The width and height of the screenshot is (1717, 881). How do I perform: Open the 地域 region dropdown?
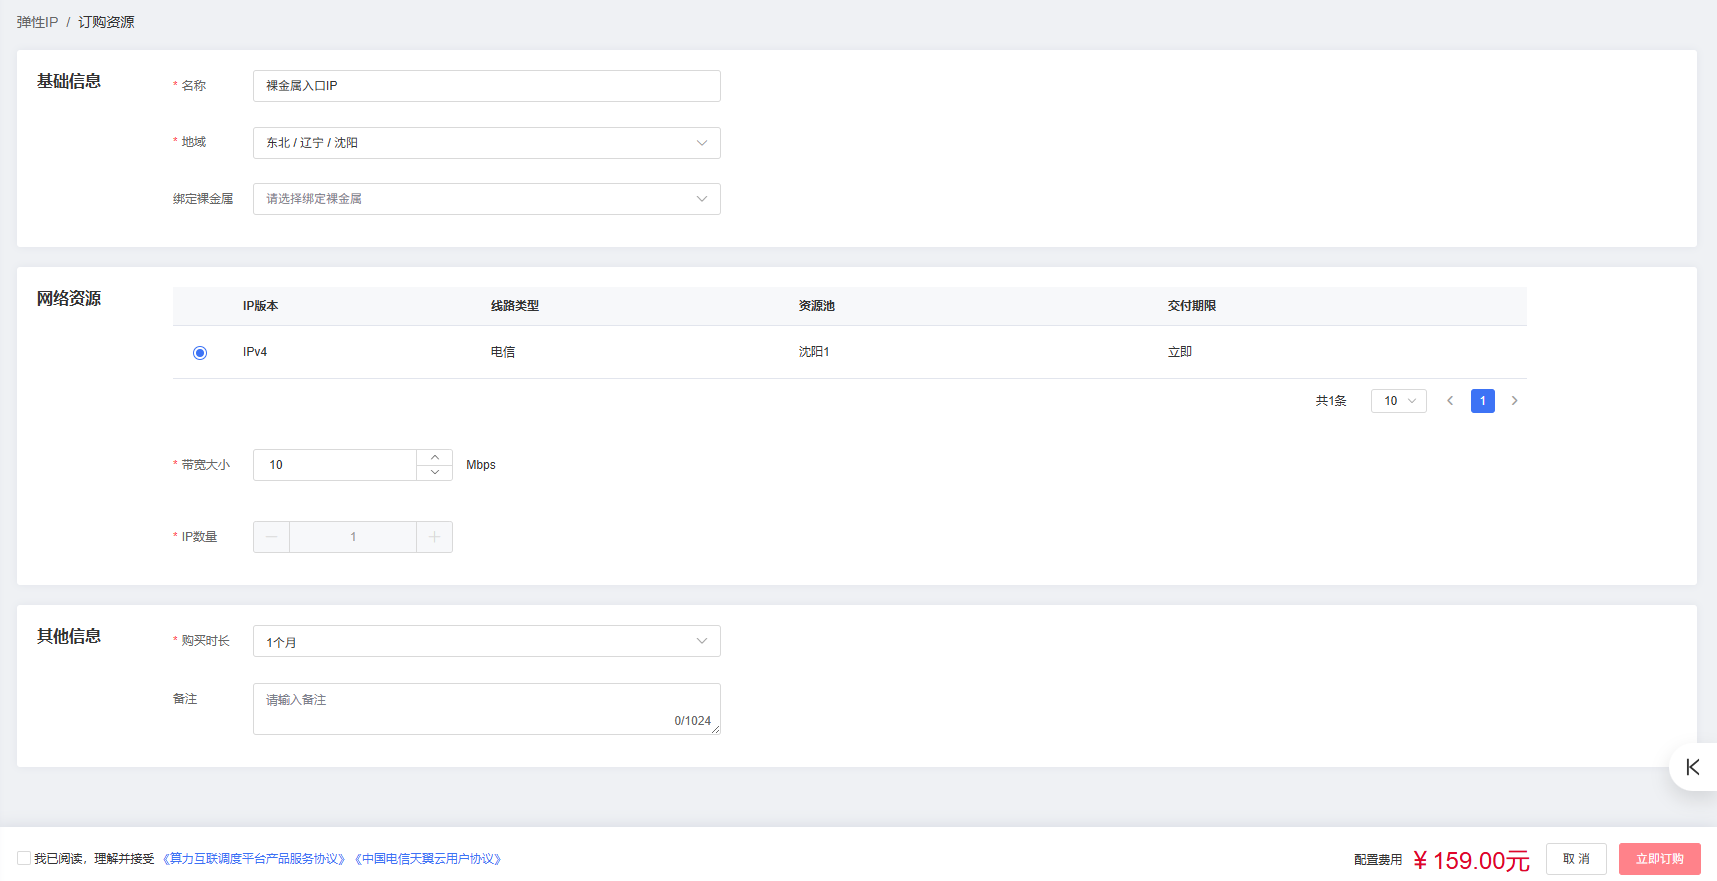pyautogui.click(x=486, y=143)
